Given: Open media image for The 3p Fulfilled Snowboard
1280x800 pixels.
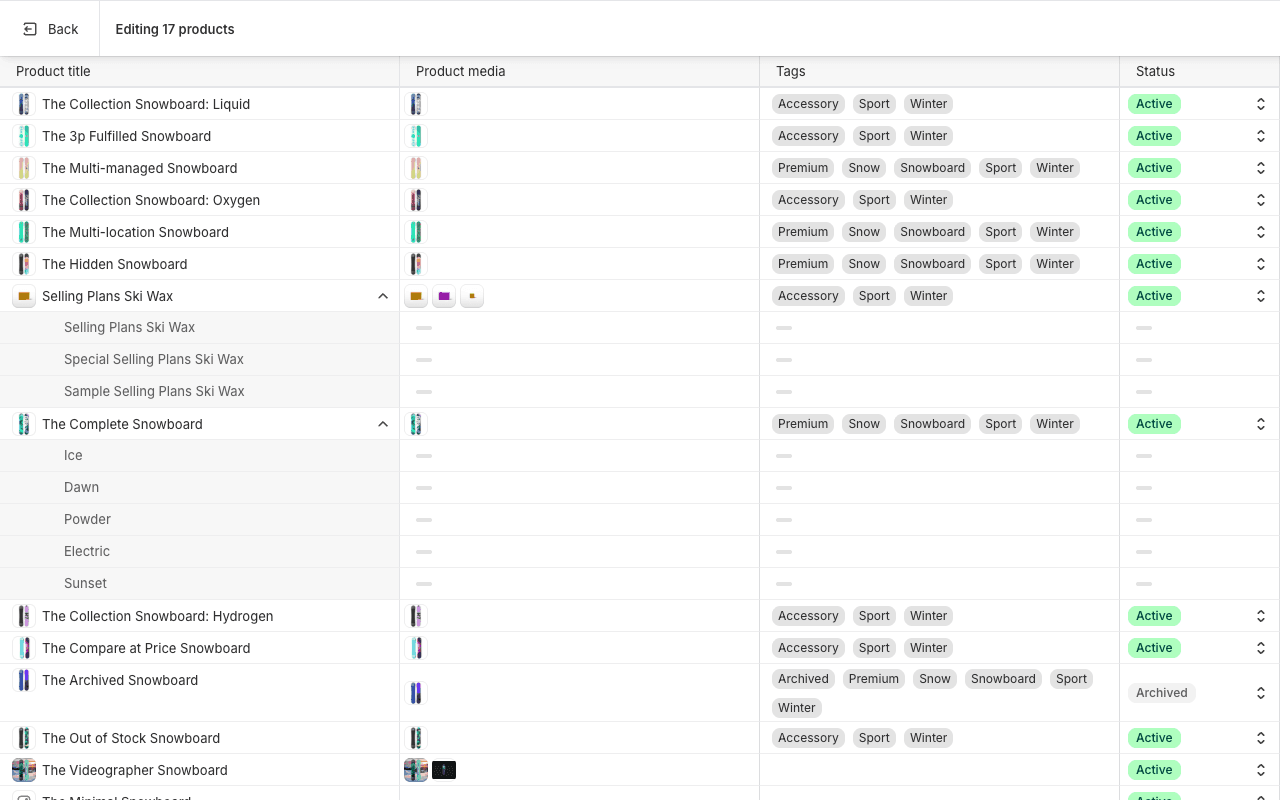Looking at the screenshot, I should 416,136.
